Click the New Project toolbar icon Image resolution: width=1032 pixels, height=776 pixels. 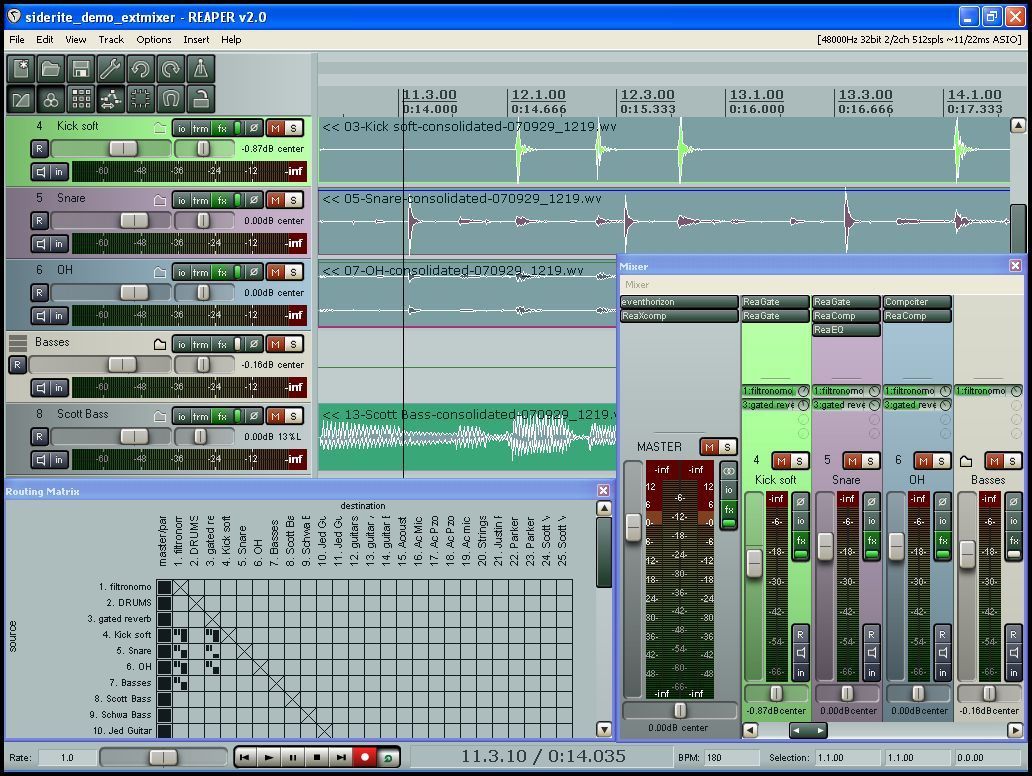click(21, 69)
